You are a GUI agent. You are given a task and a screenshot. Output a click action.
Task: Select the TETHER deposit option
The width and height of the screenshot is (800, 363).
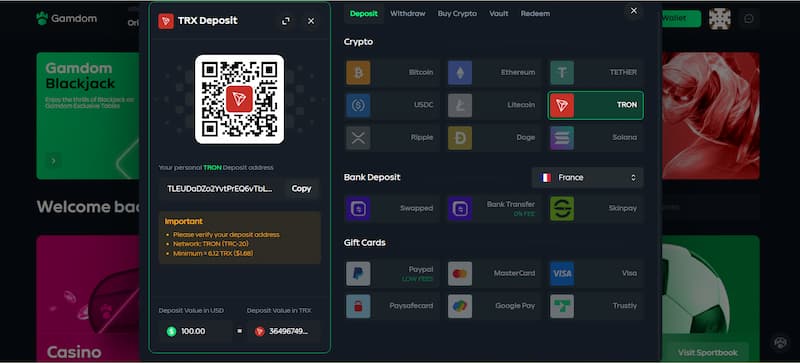pyautogui.click(x=596, y=72)
